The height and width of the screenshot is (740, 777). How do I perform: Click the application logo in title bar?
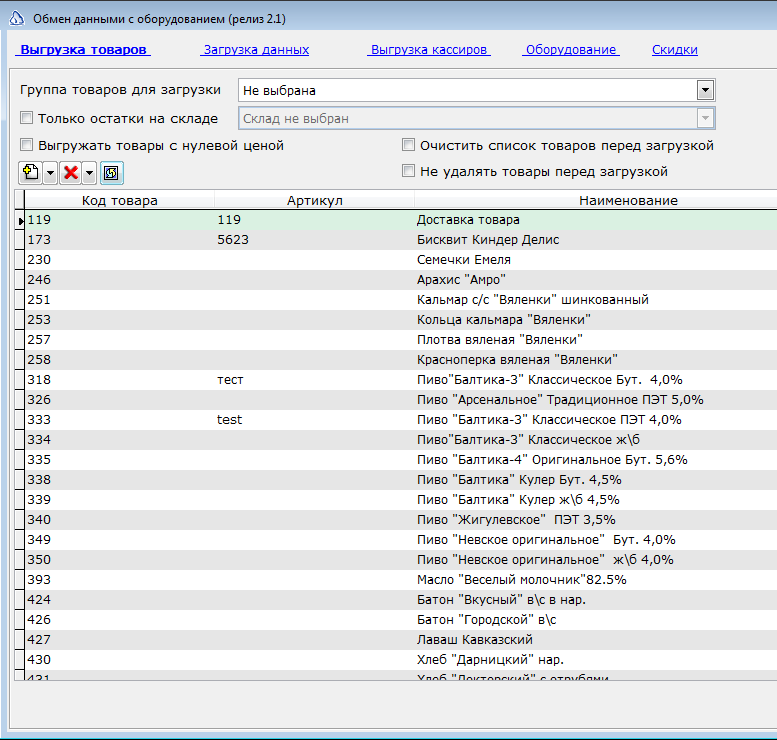pyautogui.click(x=17, y=18)
